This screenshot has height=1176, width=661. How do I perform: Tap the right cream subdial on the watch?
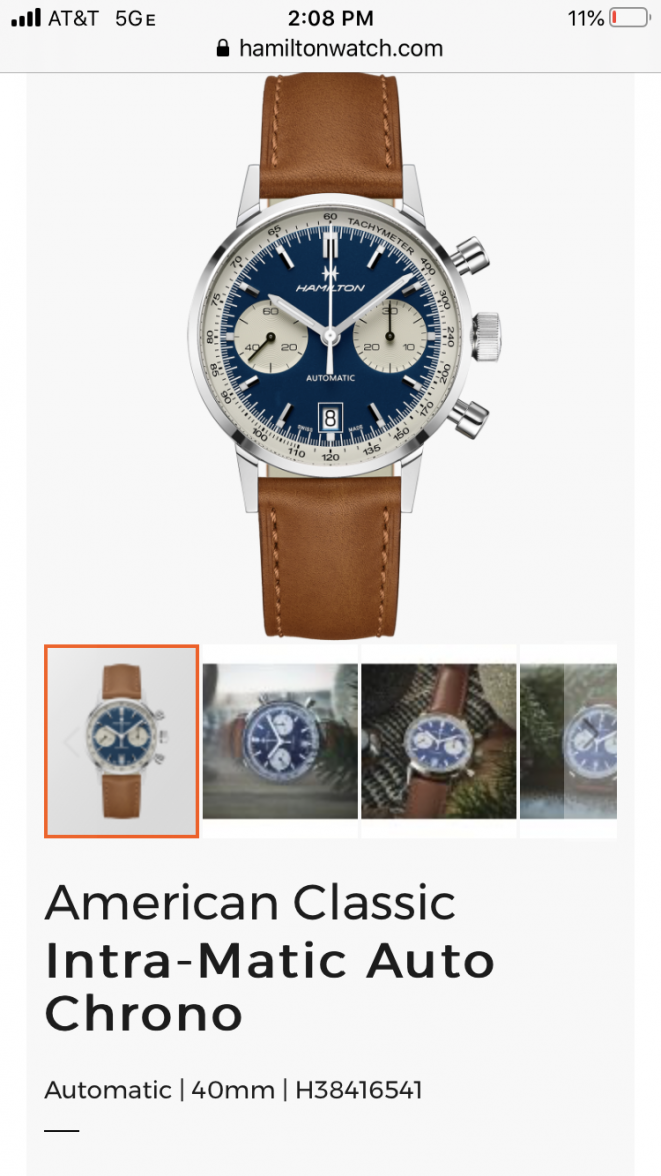(x=389, y=337)
